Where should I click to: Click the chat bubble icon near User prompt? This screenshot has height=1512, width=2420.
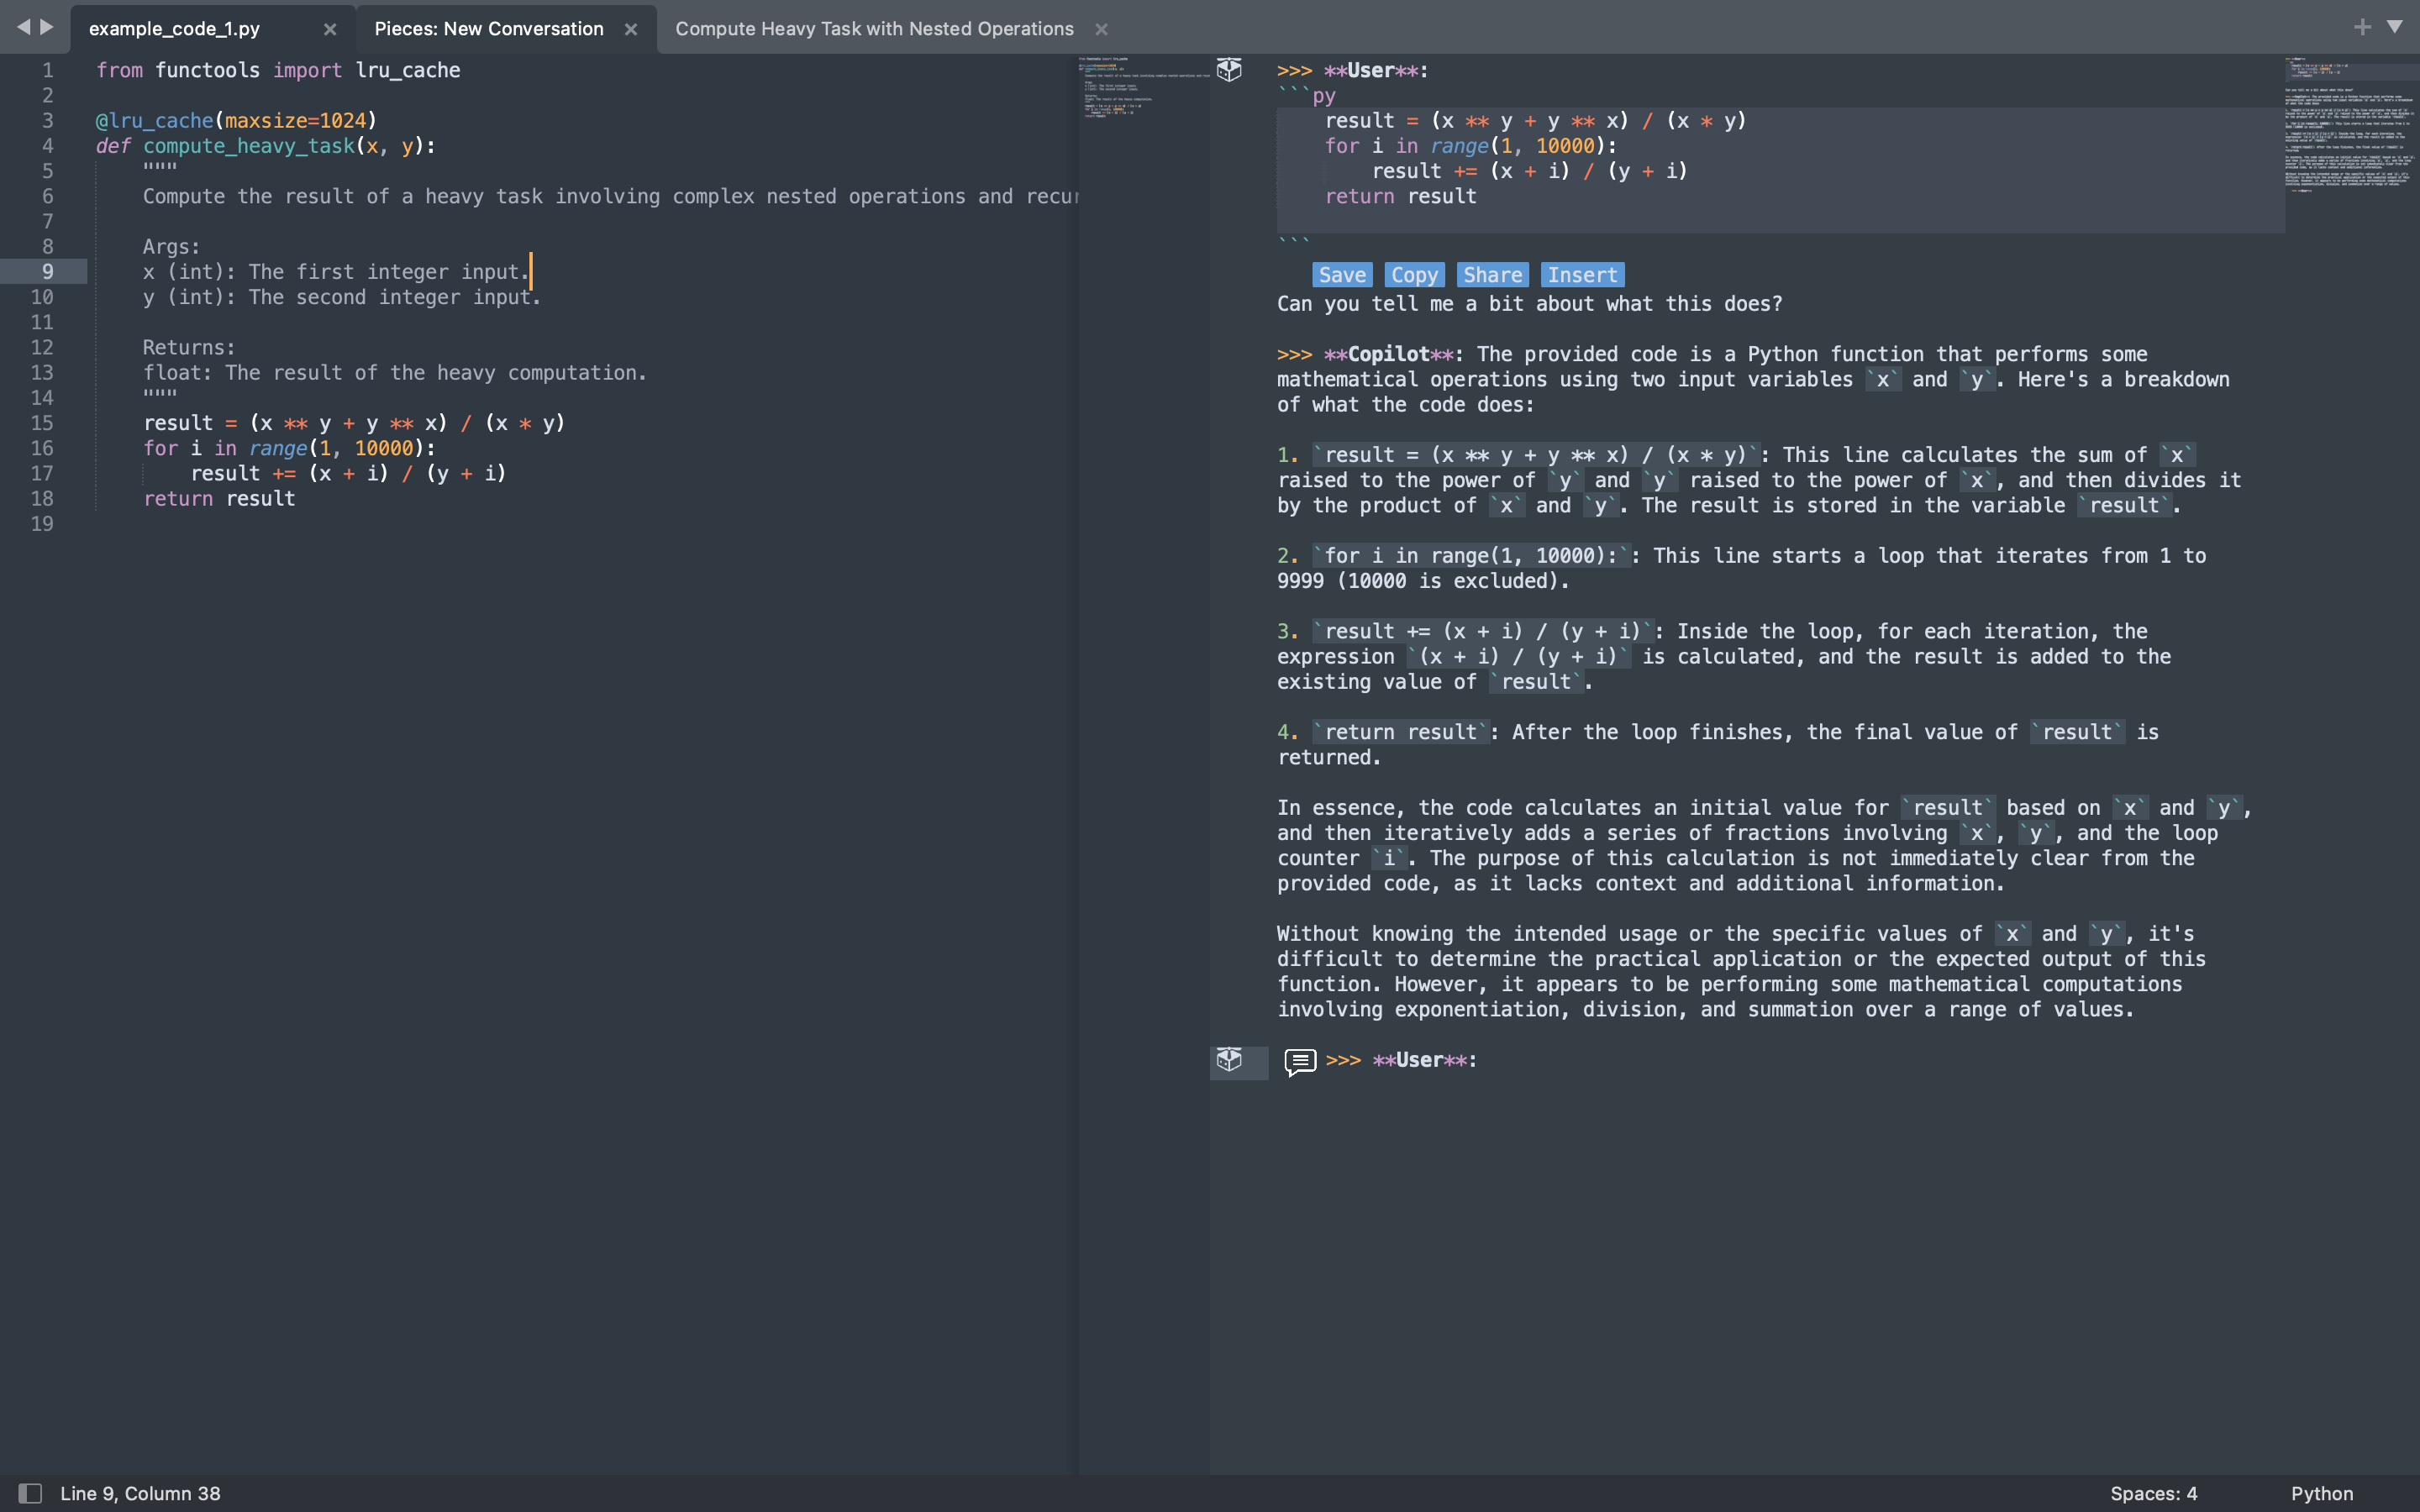tap(1299, 1061)
